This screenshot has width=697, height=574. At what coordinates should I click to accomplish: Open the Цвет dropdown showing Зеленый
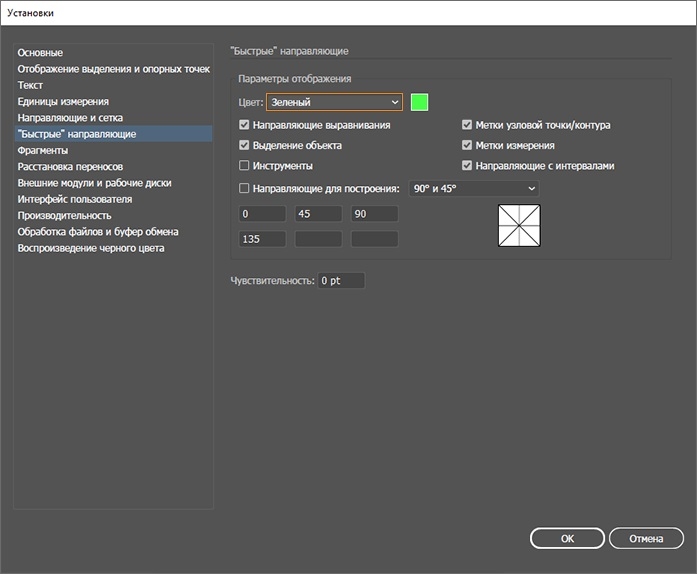pos(334,102)
